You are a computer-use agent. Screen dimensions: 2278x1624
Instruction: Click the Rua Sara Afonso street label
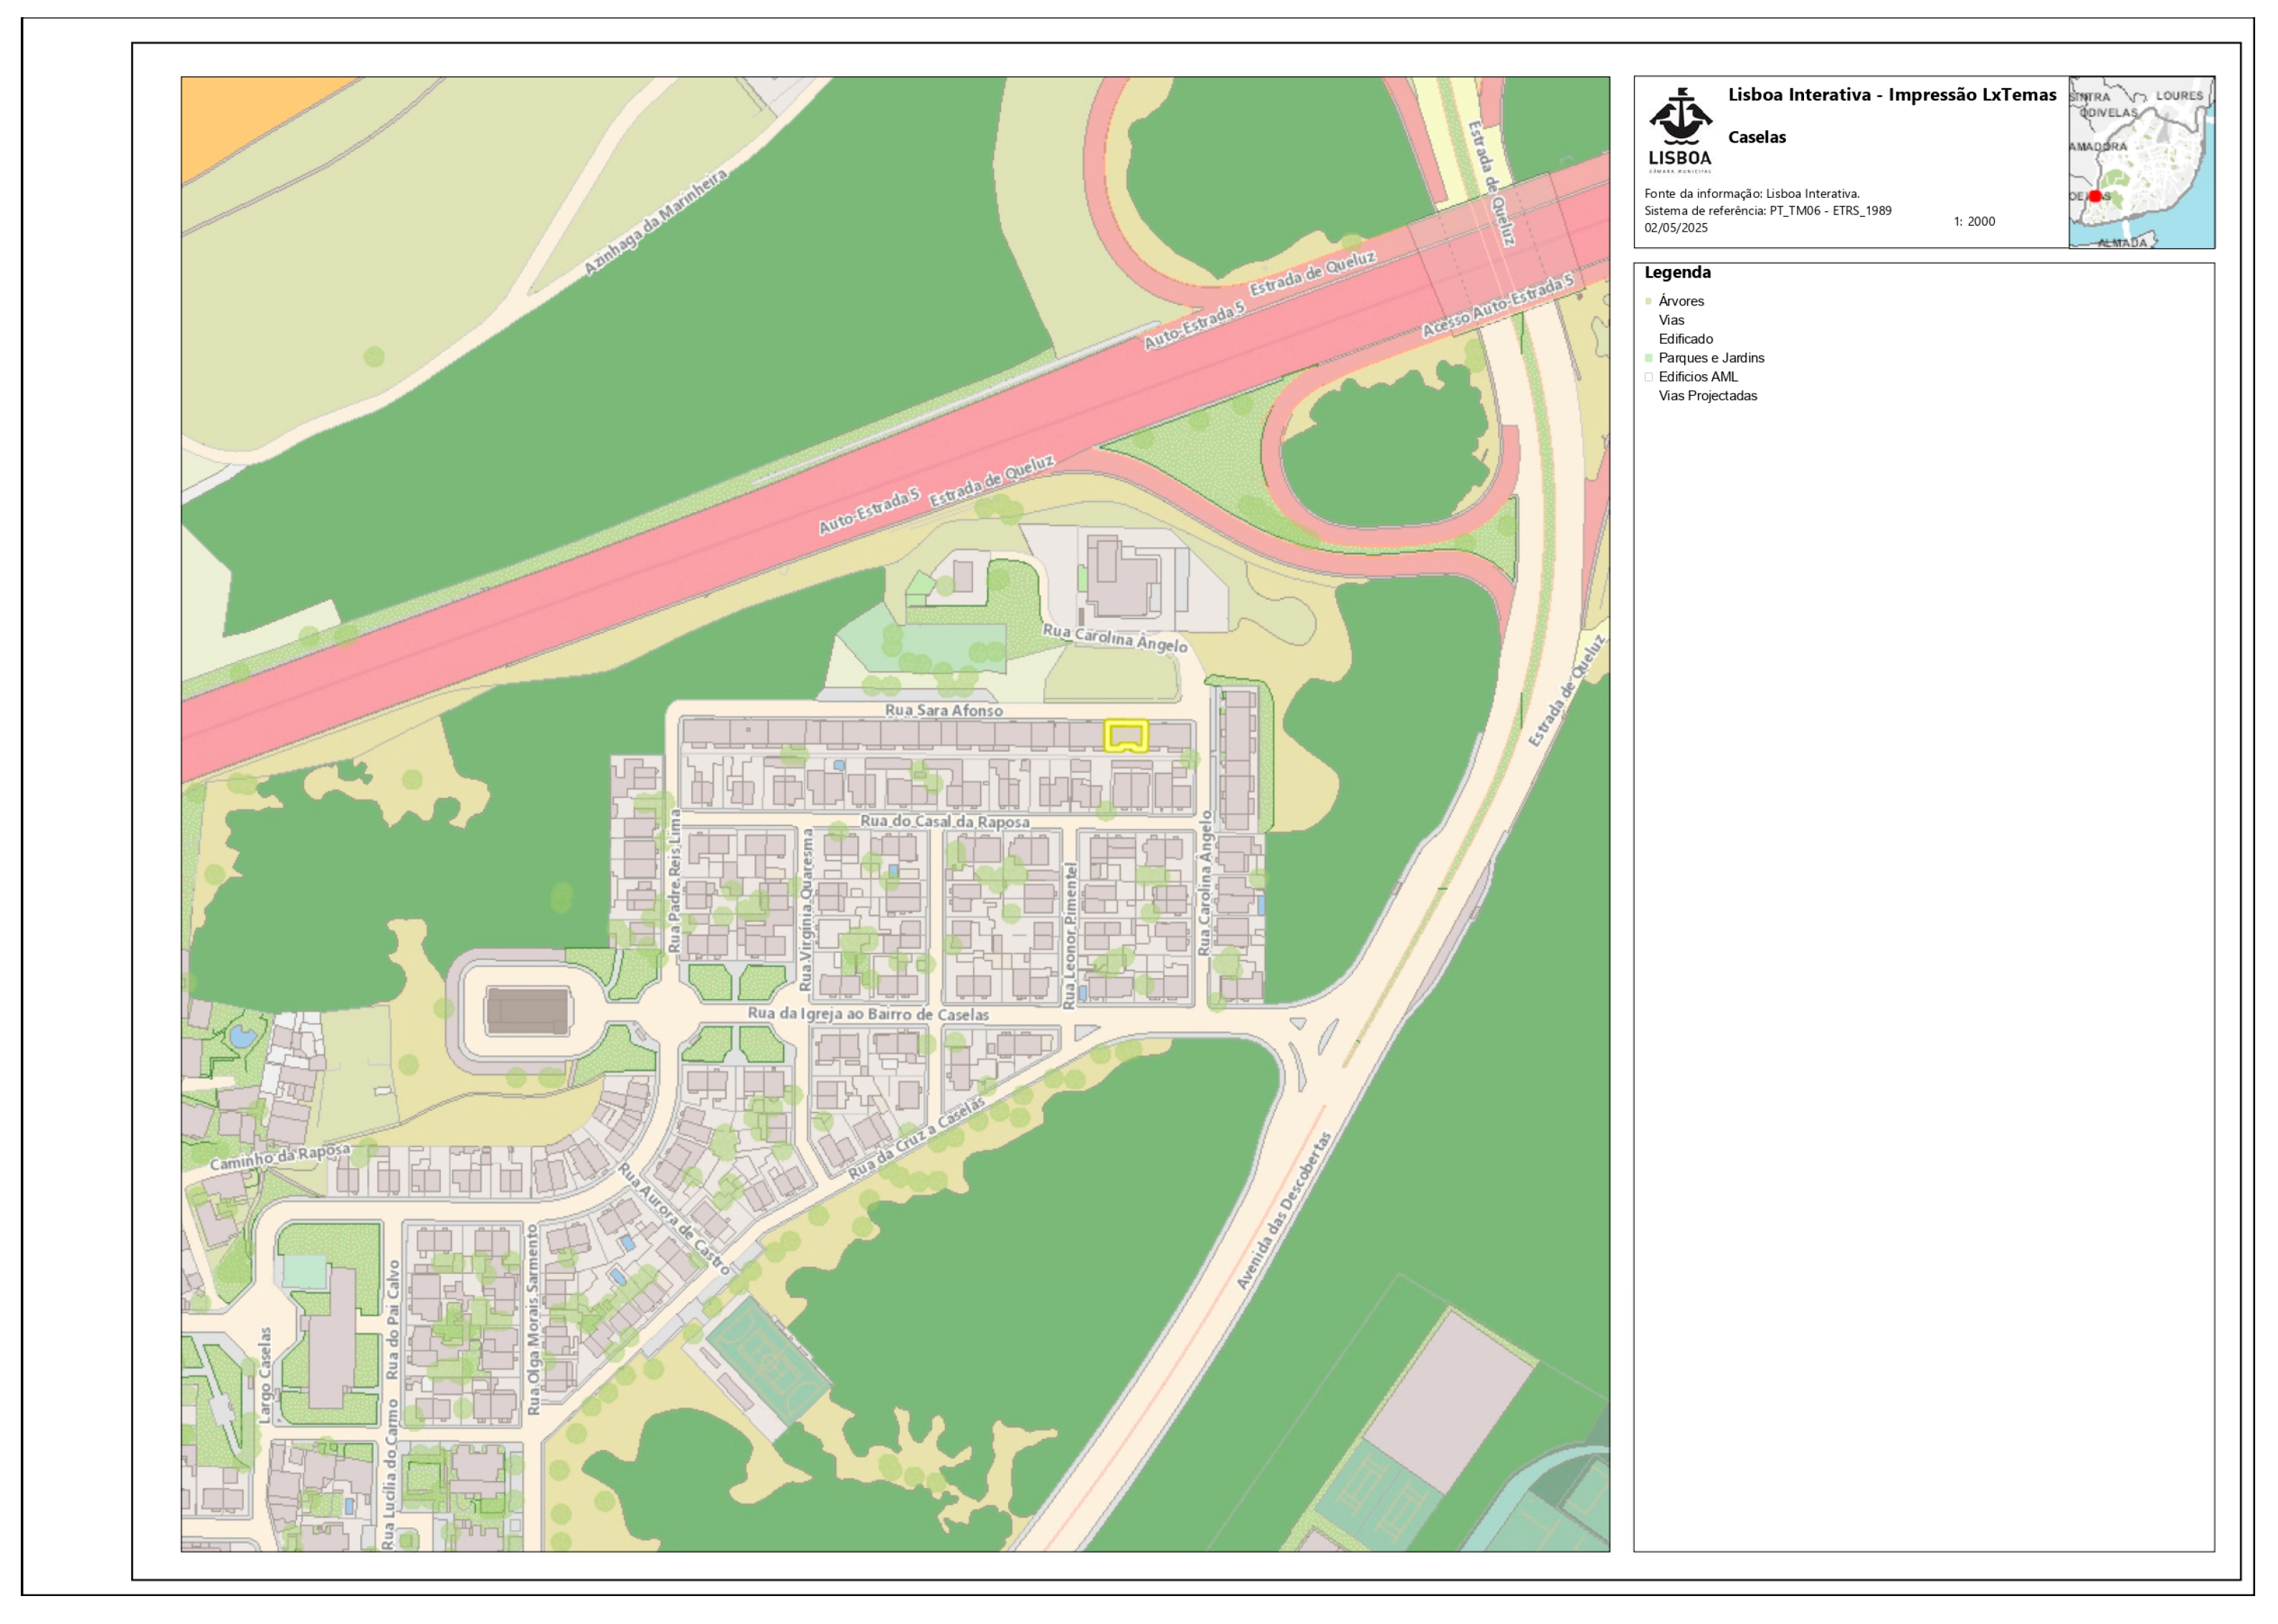(943, 710)
